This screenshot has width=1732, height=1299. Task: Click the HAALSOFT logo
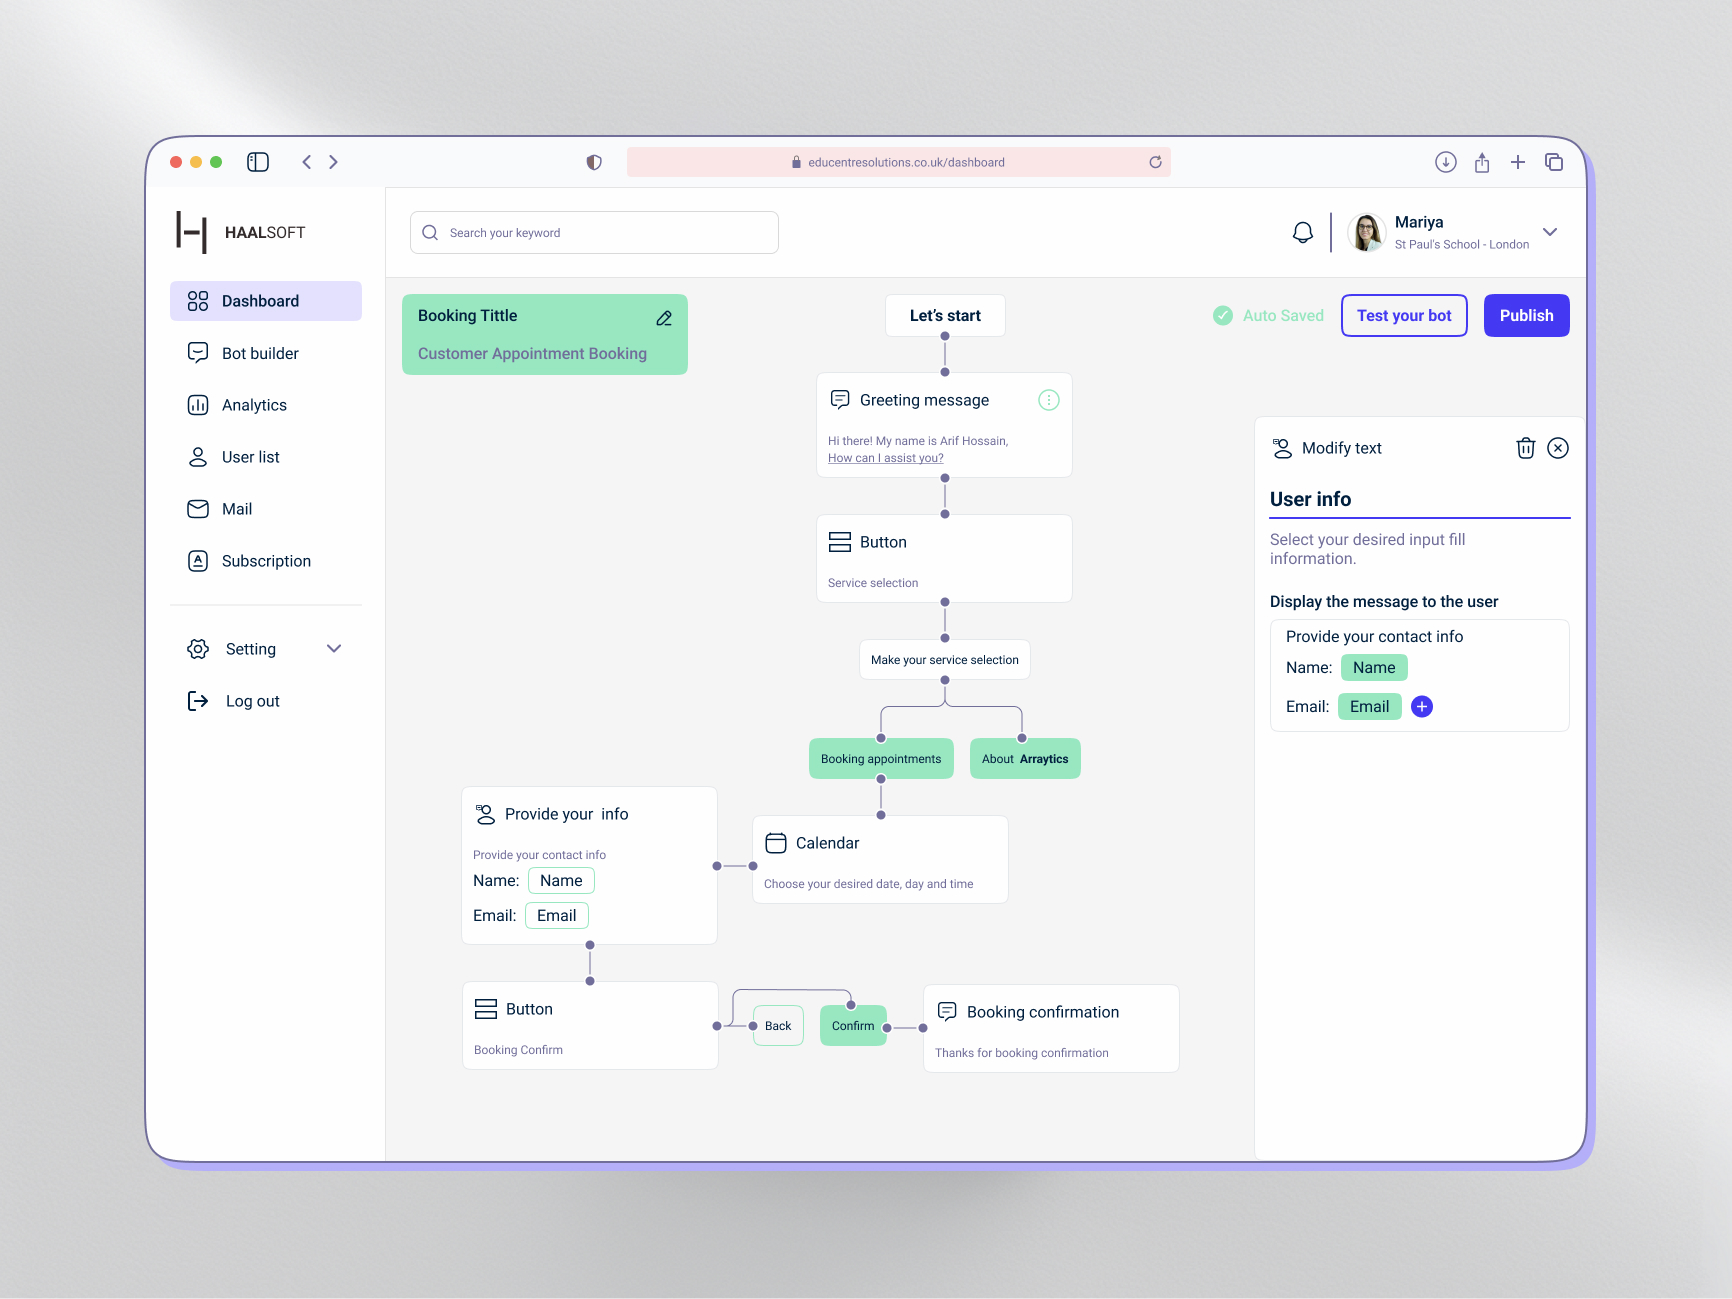point(241,232)
